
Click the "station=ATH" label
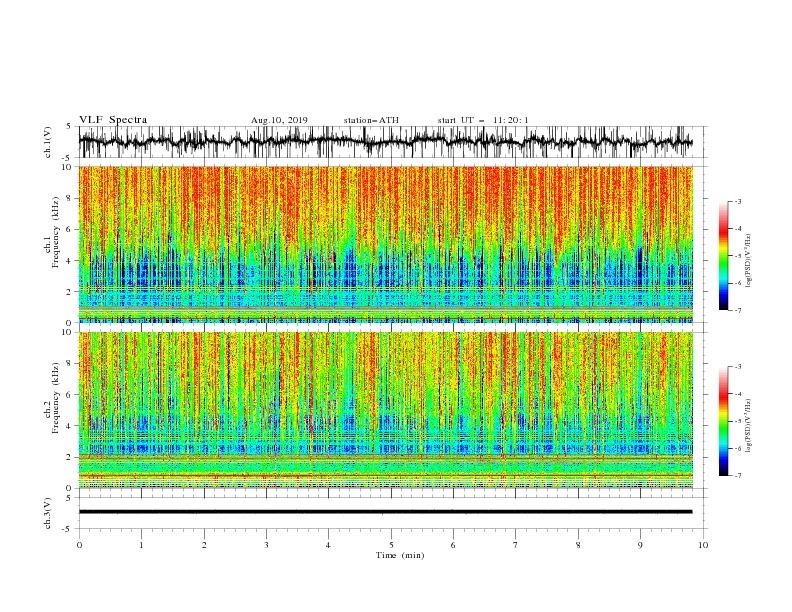(371, 120)
